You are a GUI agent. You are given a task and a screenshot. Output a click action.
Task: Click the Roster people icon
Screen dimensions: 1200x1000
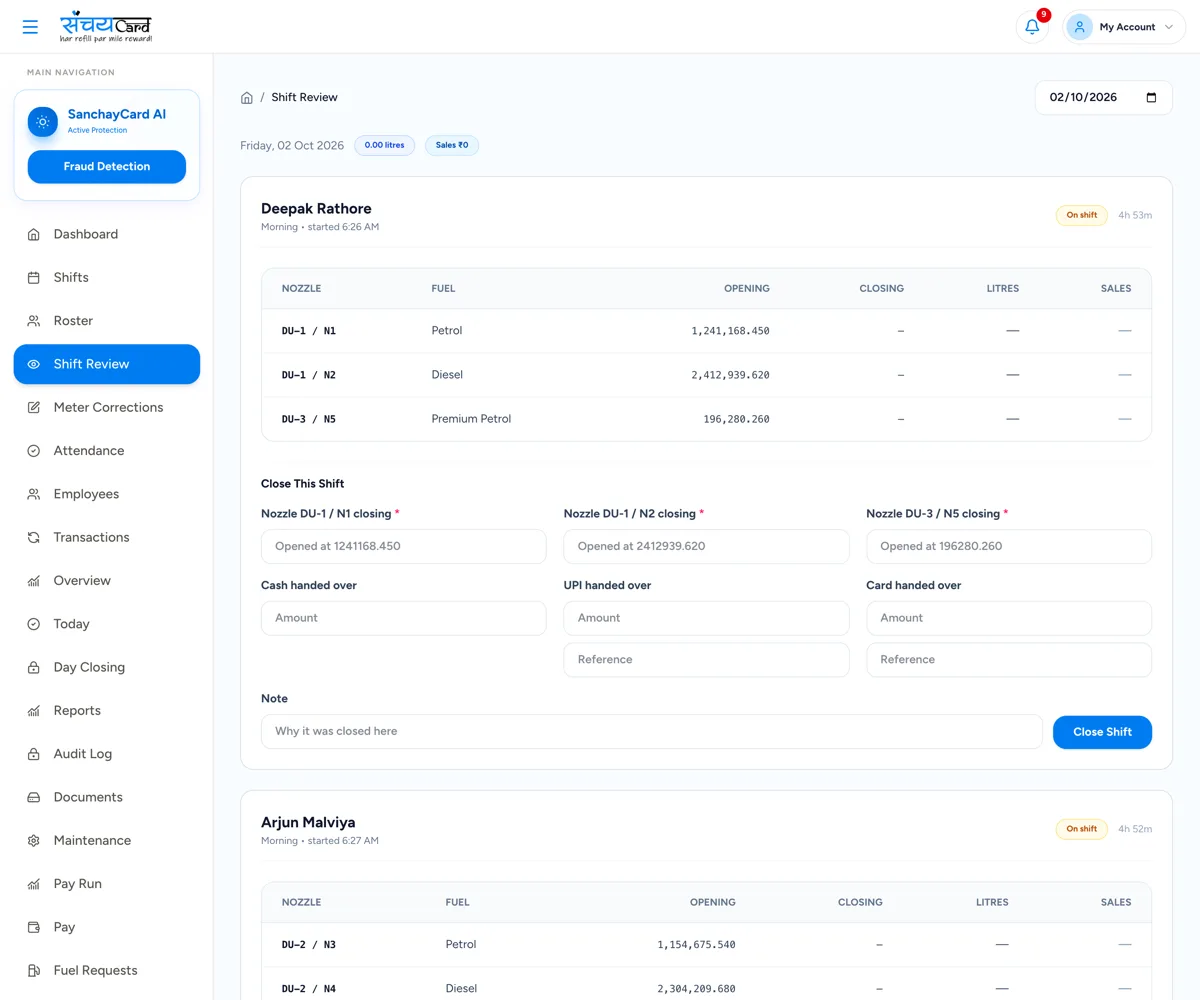tap(34, 321)
